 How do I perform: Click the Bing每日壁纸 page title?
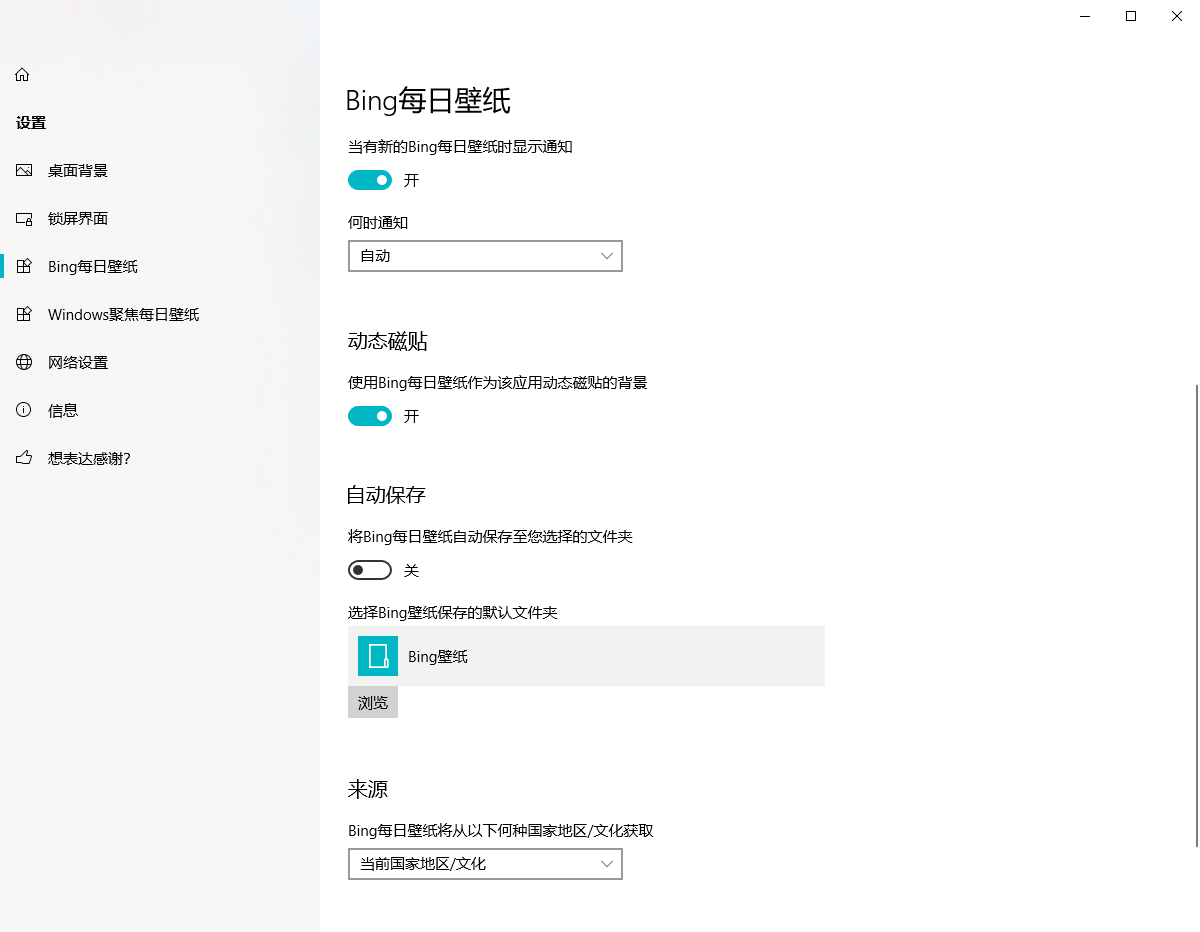(428, 100)
